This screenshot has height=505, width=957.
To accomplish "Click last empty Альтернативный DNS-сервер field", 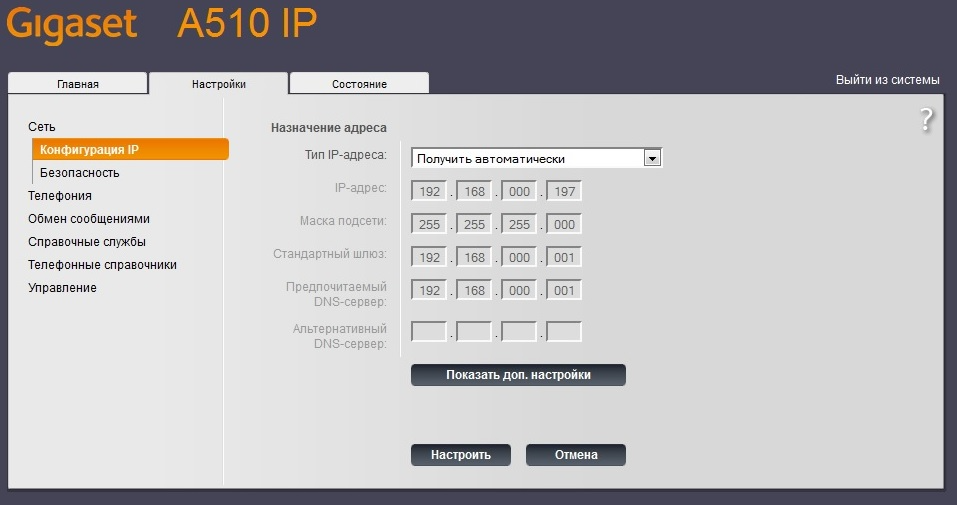I will pos(564,332).
